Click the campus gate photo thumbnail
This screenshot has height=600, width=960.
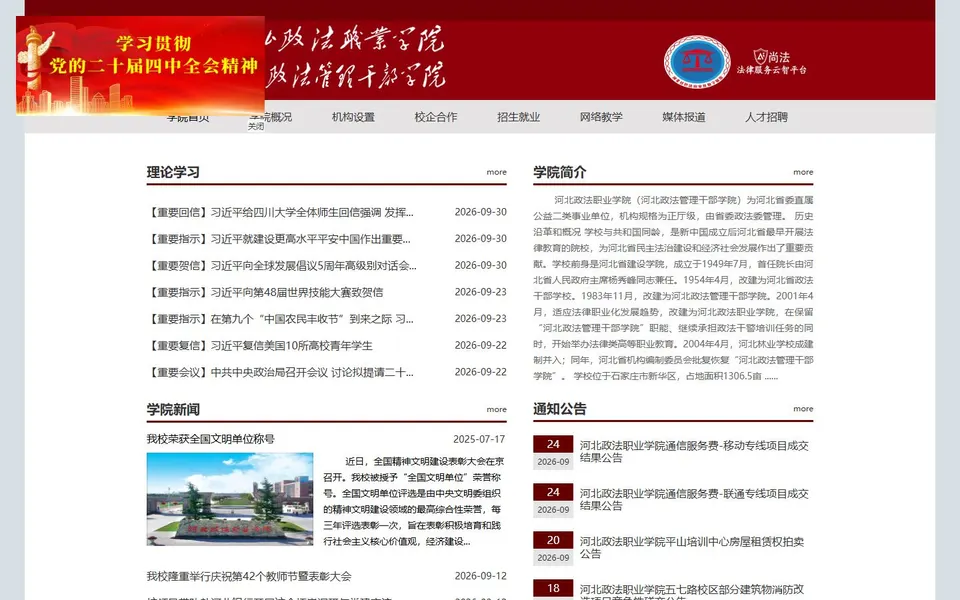point(230,499)
